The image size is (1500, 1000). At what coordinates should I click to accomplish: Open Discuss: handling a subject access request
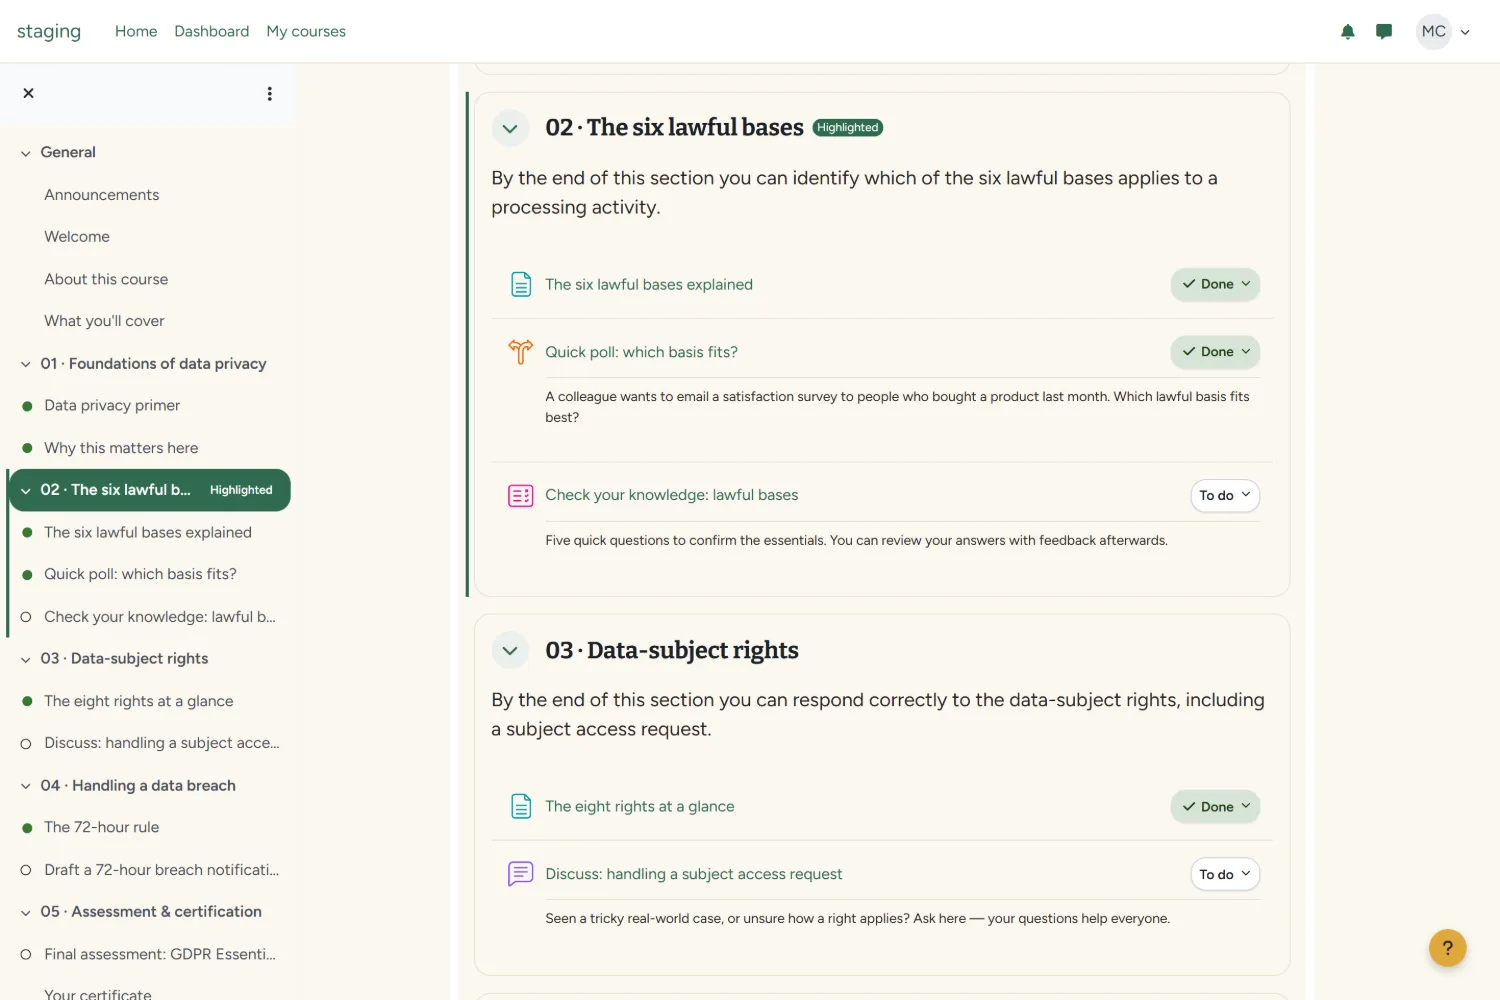point(693,874)
